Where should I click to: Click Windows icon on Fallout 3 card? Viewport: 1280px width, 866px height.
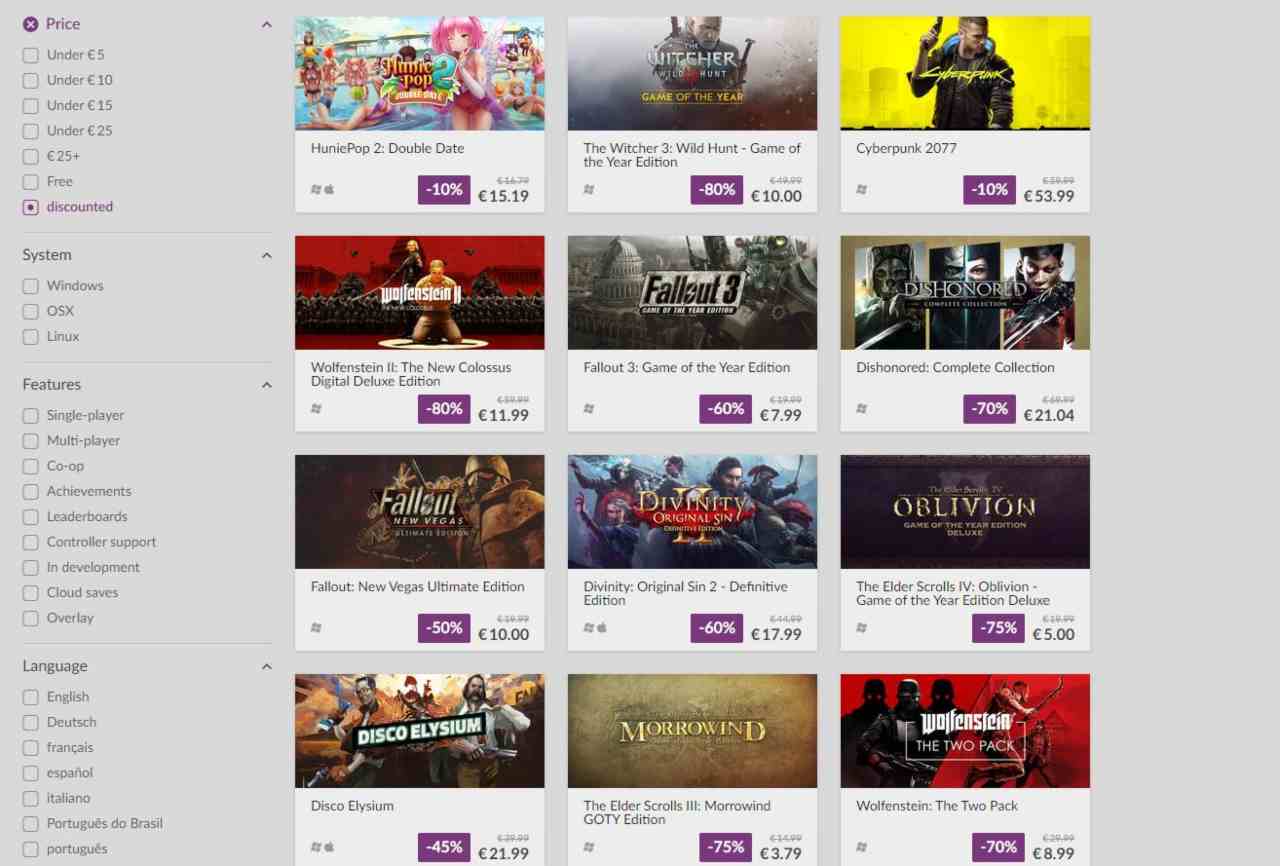(589, 408)
